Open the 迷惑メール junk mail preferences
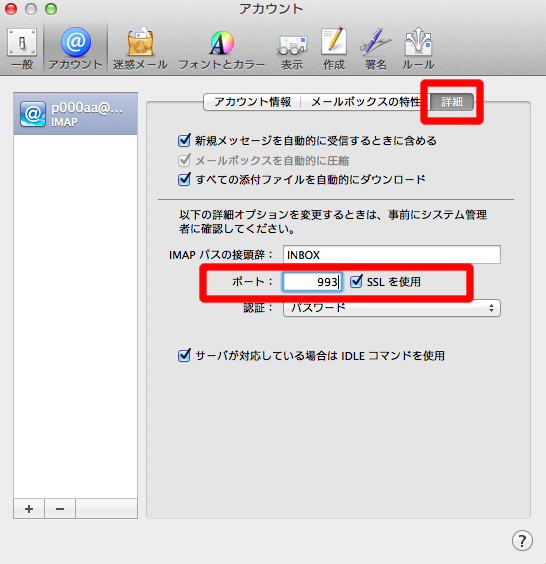Screen dimensions: 546x564 point(140,49)
